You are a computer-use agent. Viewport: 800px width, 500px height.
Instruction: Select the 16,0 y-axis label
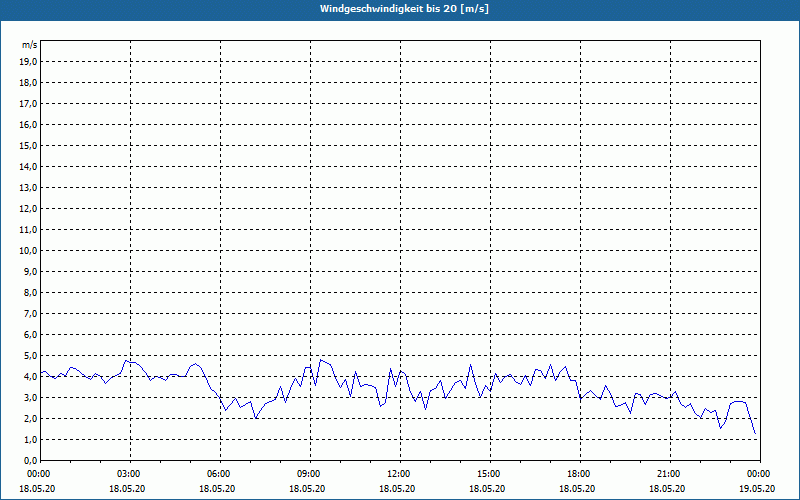pyautogui.click(x=28, y=124)
